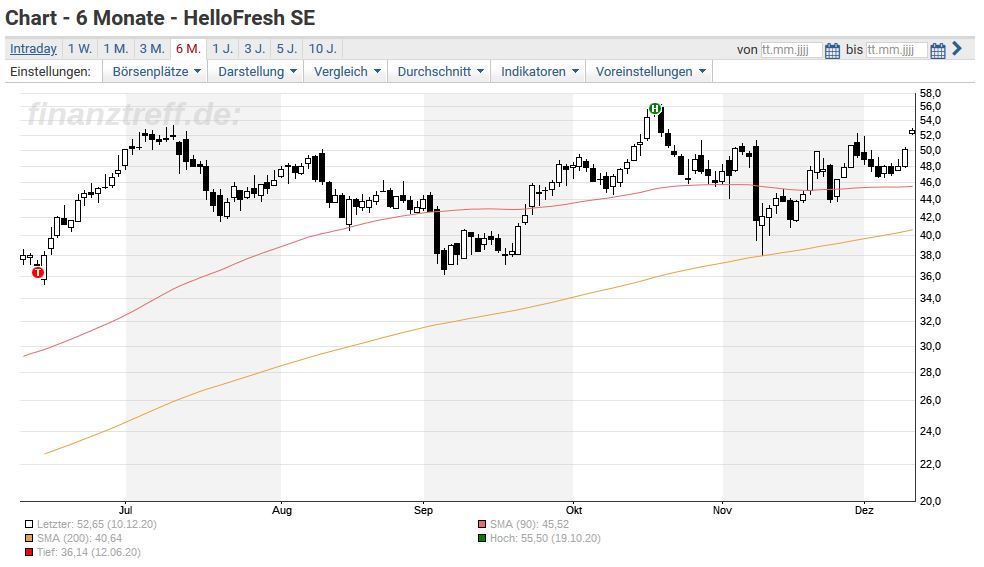Image resolution: width=984 pixels, height=567 pixels.
Task: Click the chart title 'Chart - 6 Monate - HelloFresh SE'
Action: (160, 18)
